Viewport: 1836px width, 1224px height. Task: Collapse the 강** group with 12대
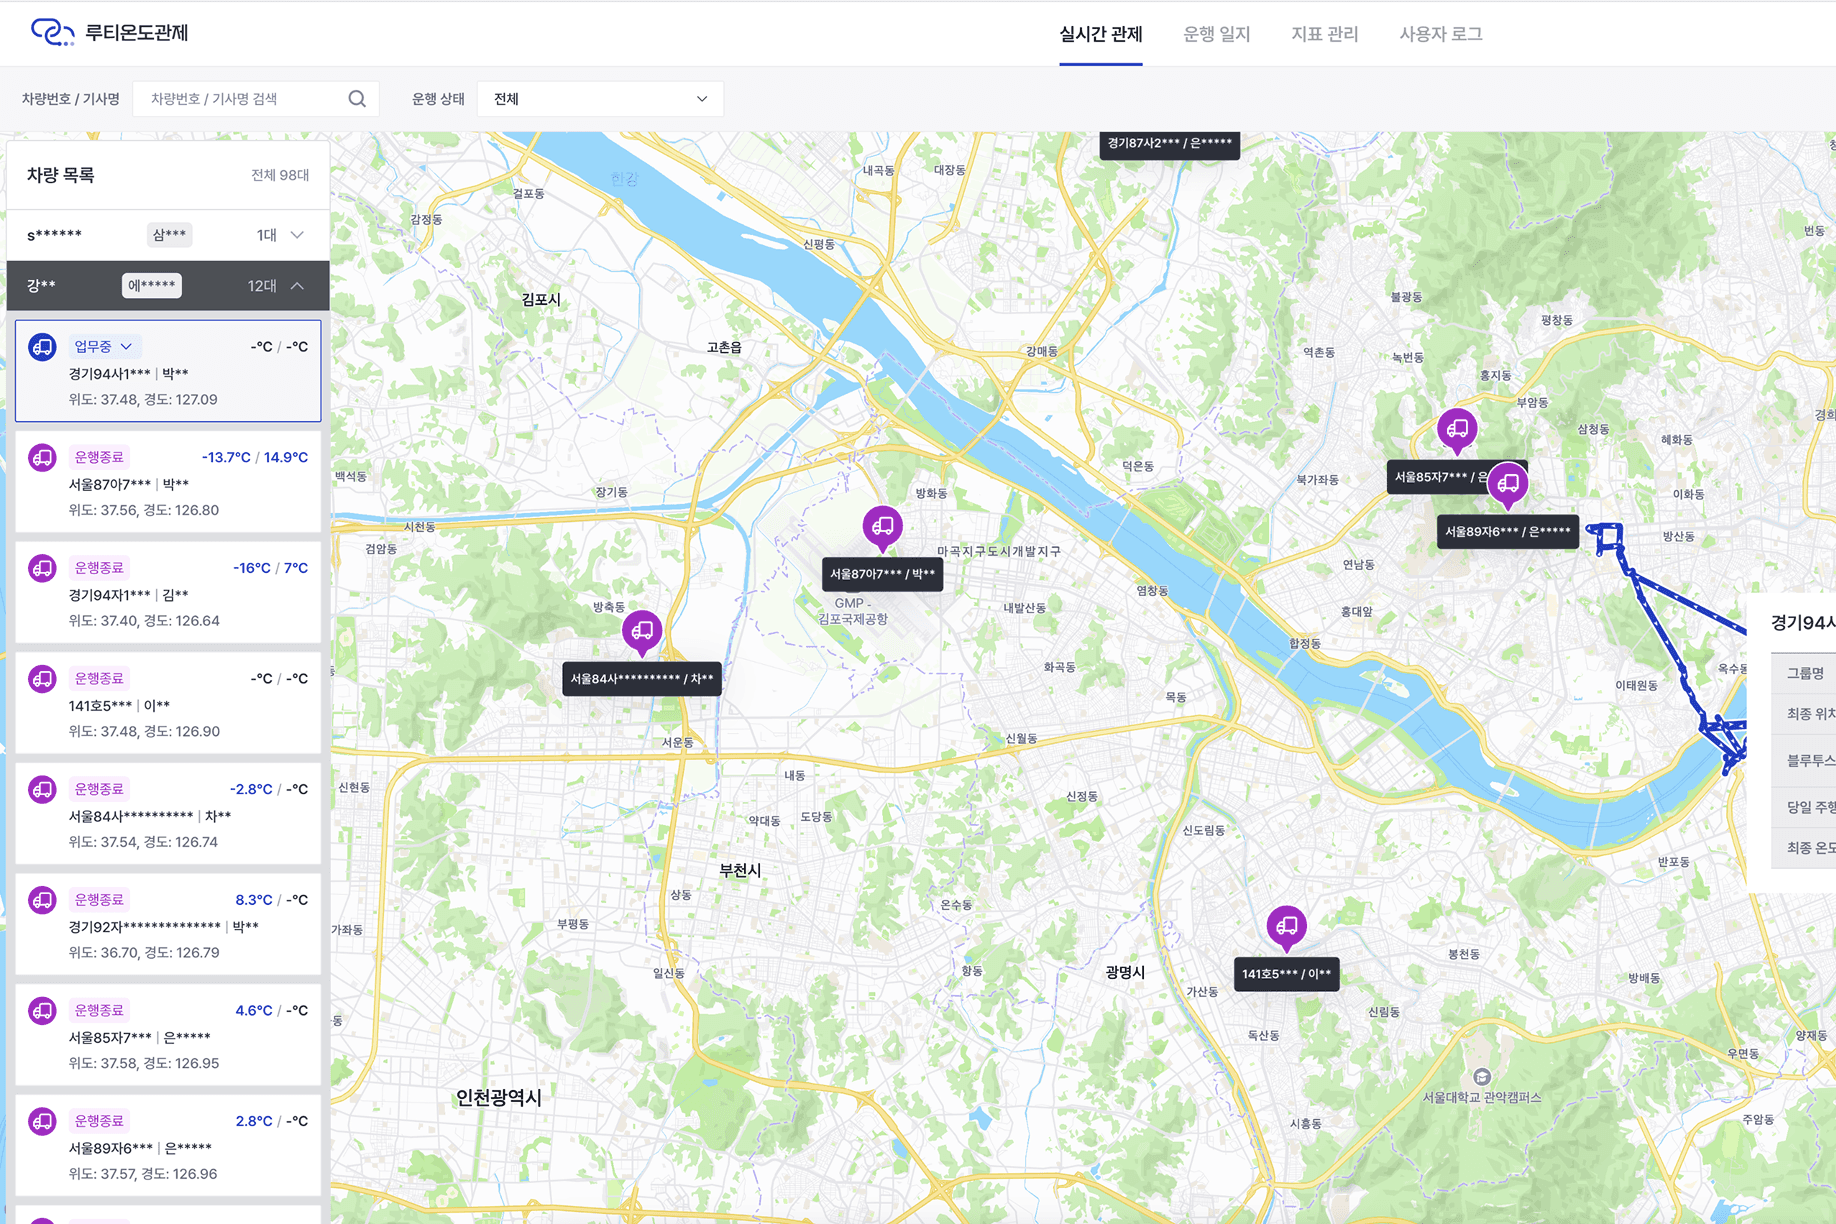point(168,286)
